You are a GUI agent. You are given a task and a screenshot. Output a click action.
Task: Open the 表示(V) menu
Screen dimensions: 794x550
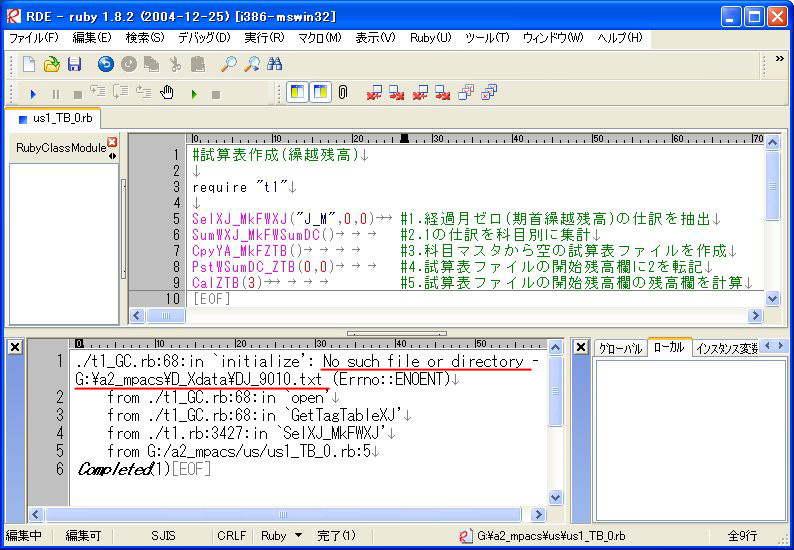(375, 38)
